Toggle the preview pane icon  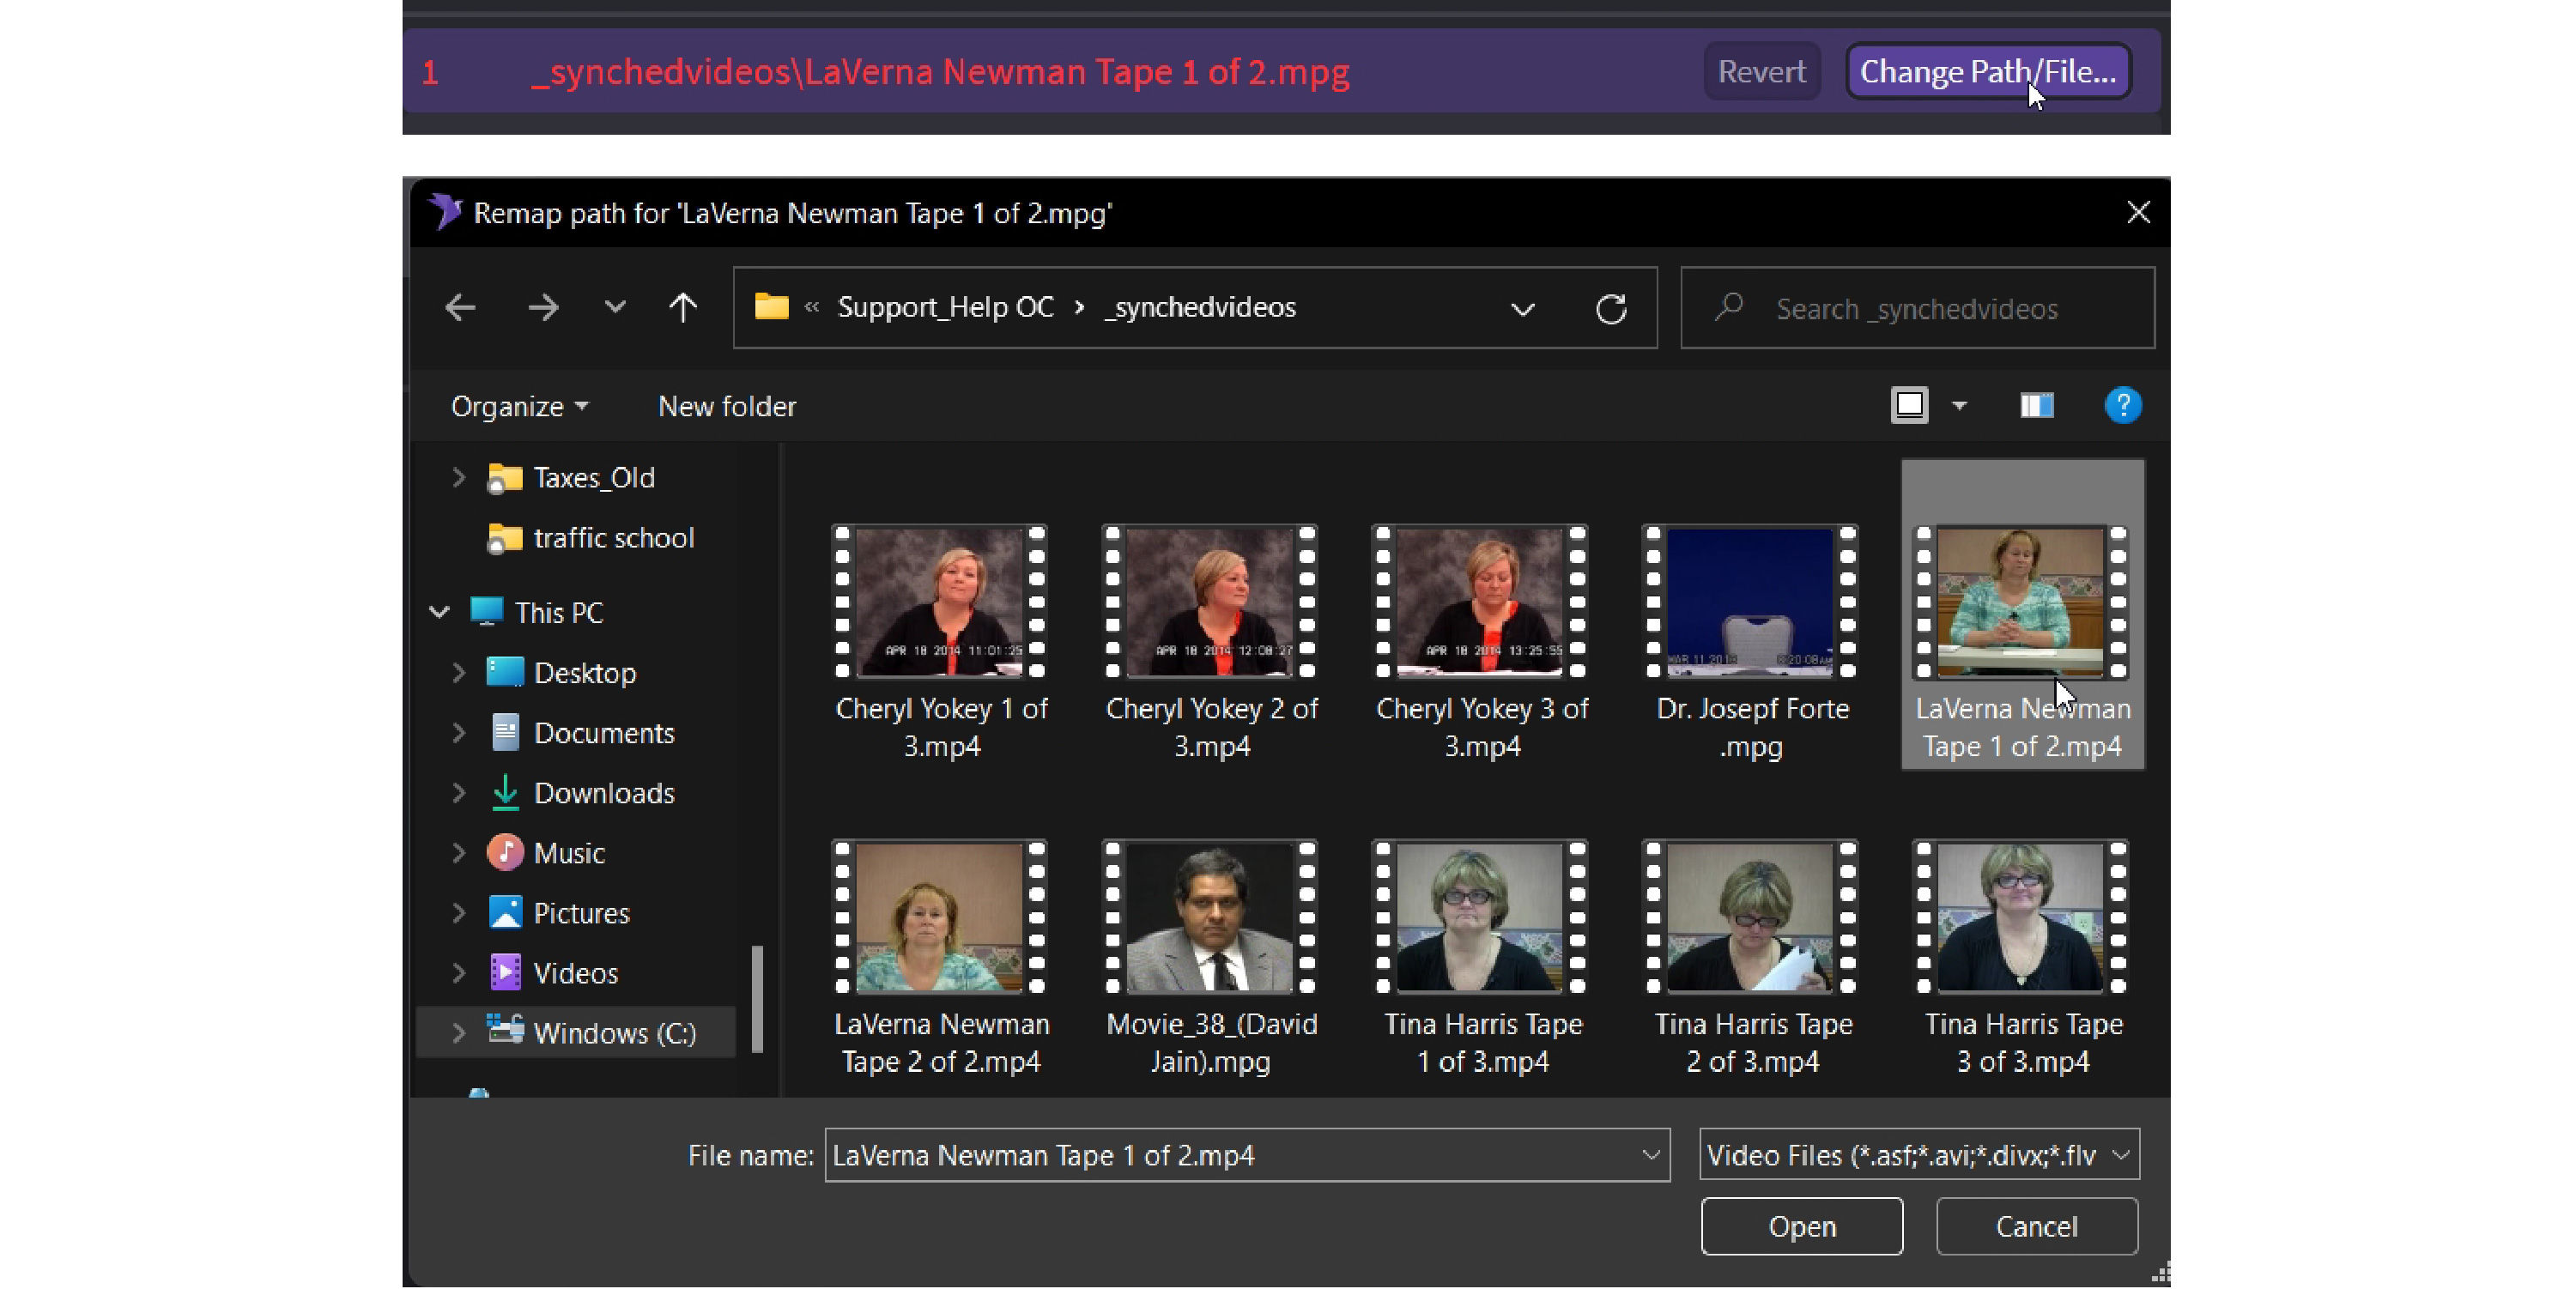(x=2036, y=406)
